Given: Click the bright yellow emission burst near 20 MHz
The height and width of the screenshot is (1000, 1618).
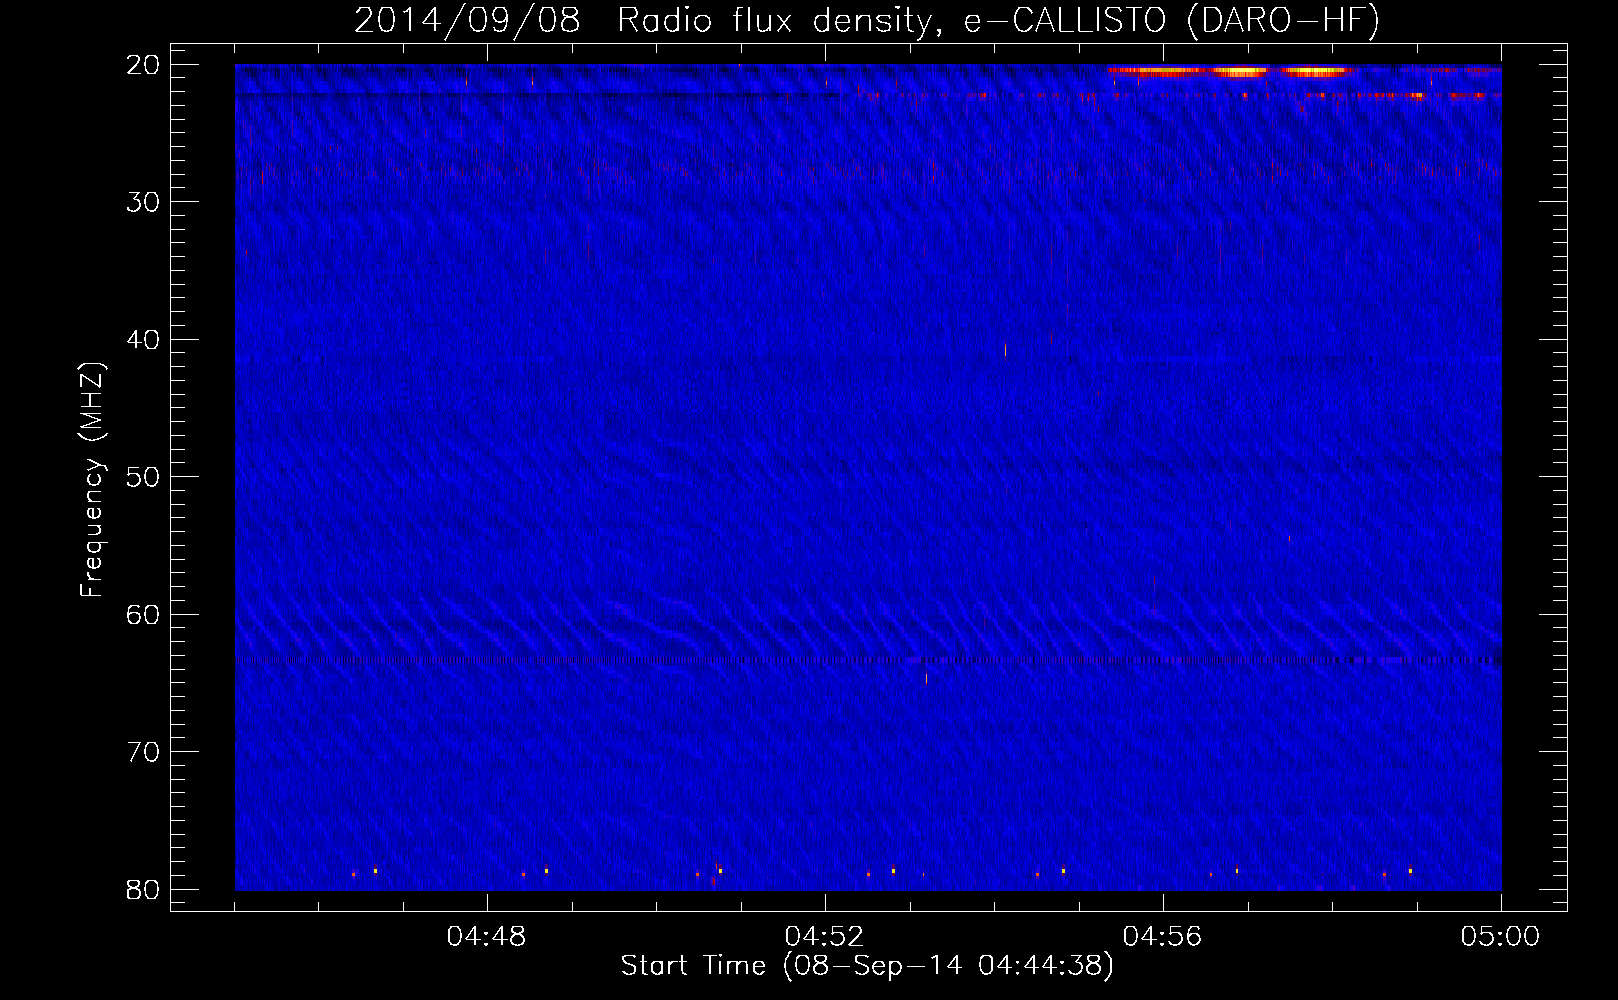Looking at the screenshot, I should 1230,72.
